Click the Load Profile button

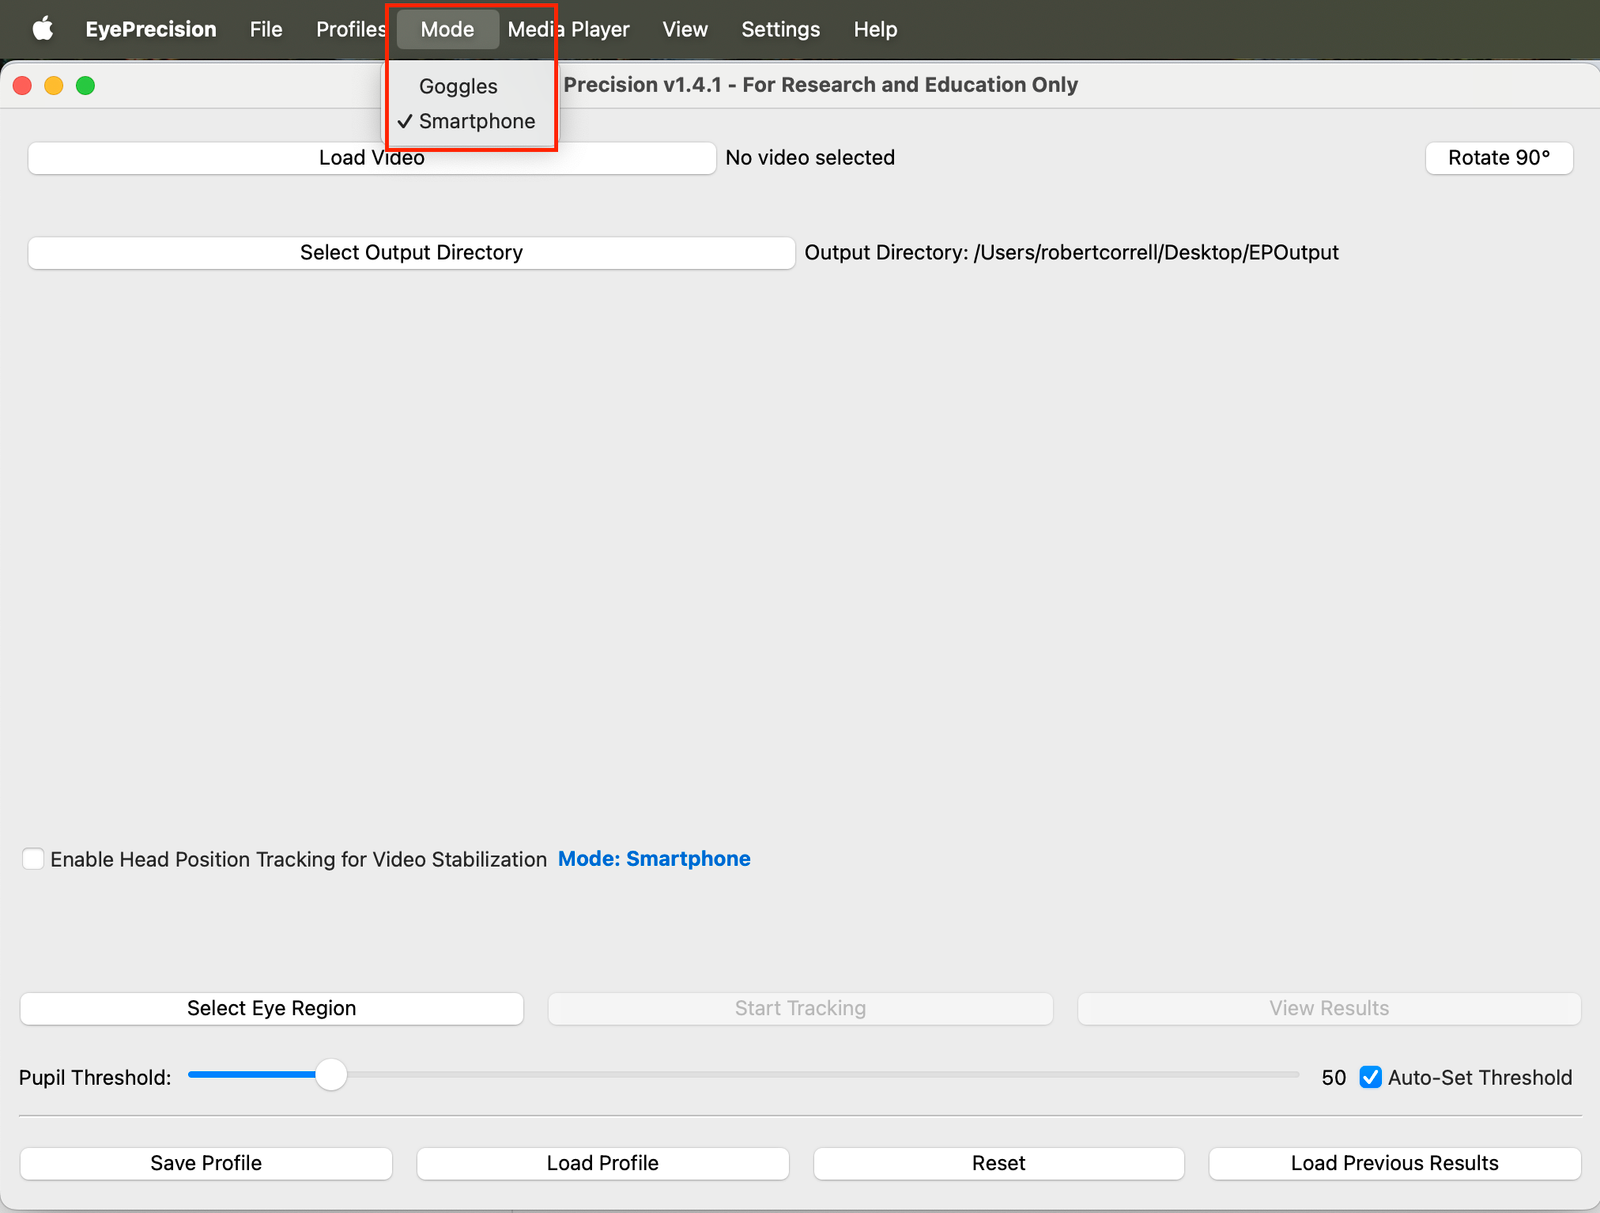coord(602,1163)
